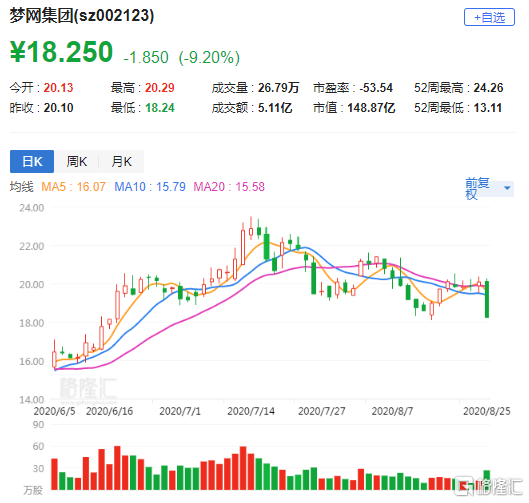This screenshot has width=529, height=503.
Task: Click the percent change (-9.20%)
Action: (x=209, y=57)
